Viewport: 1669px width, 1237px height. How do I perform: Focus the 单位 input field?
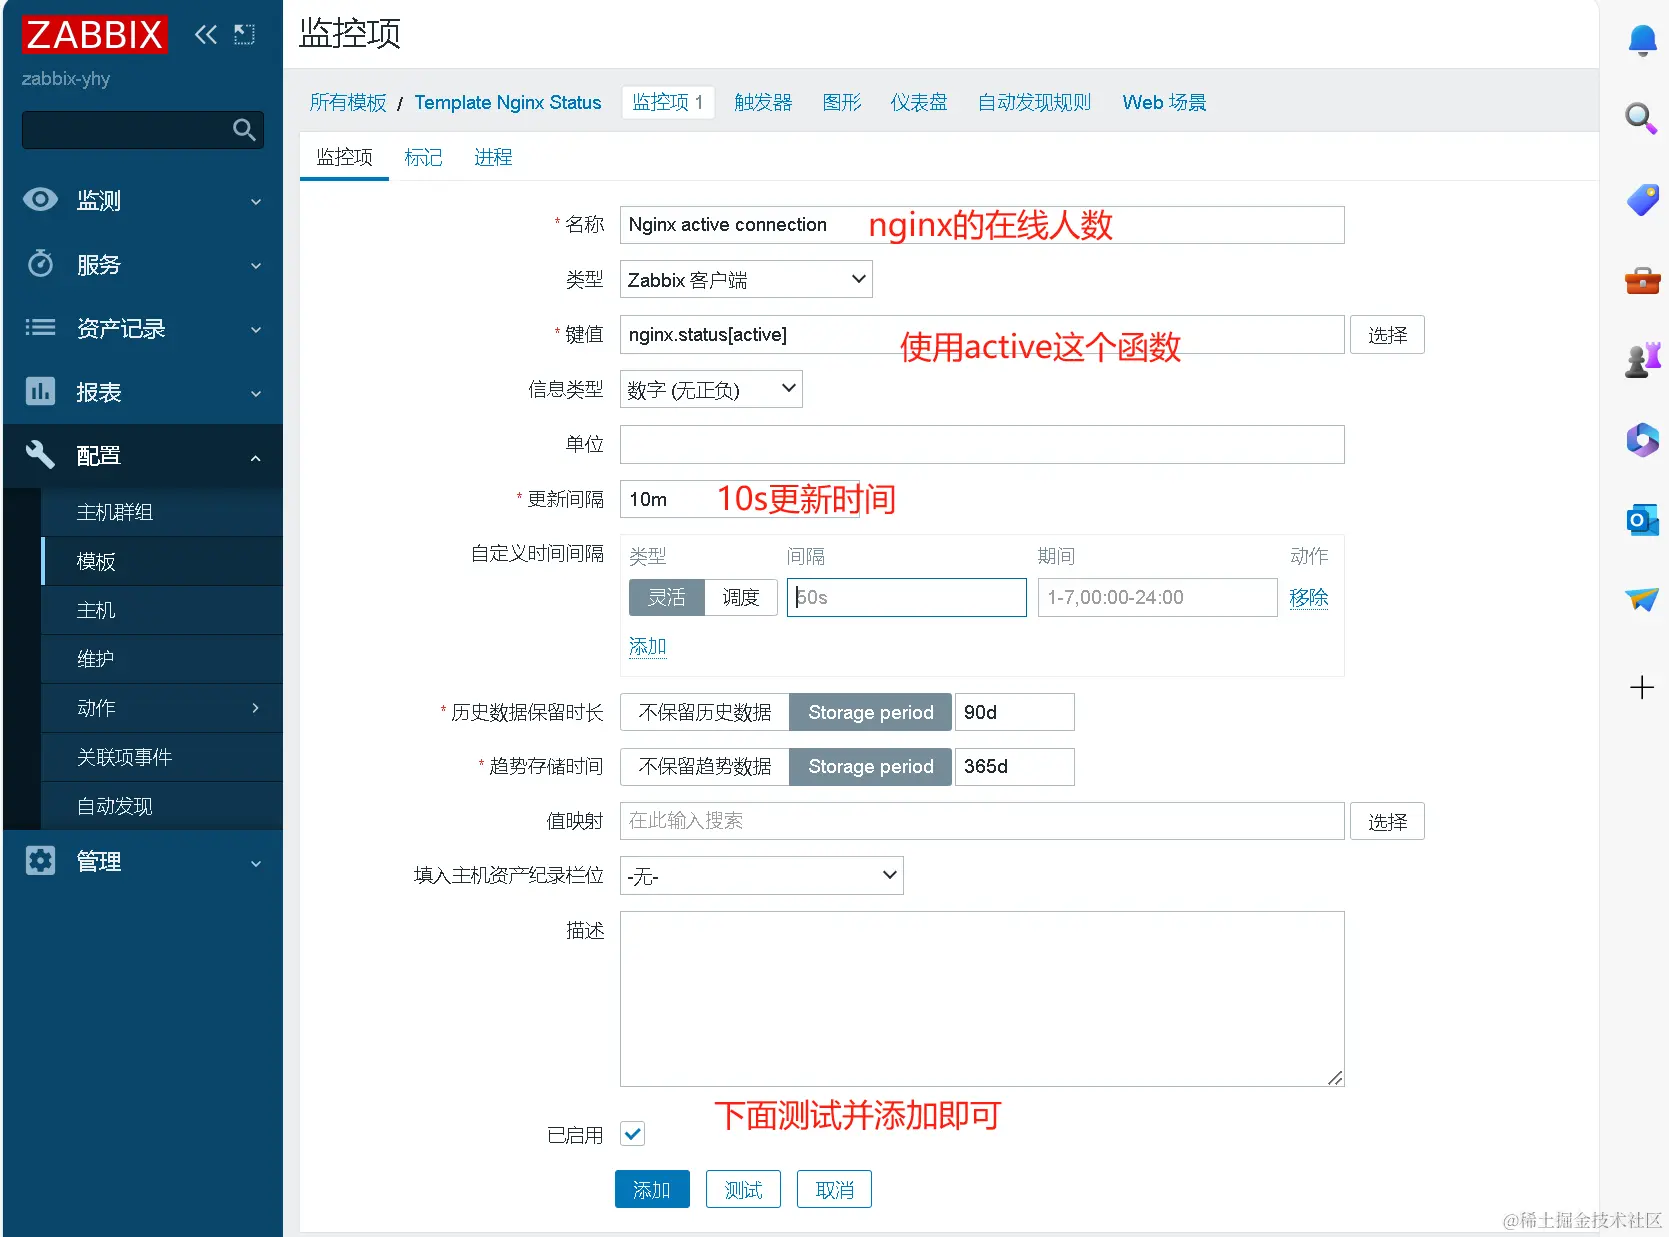(x=982, y=444)
